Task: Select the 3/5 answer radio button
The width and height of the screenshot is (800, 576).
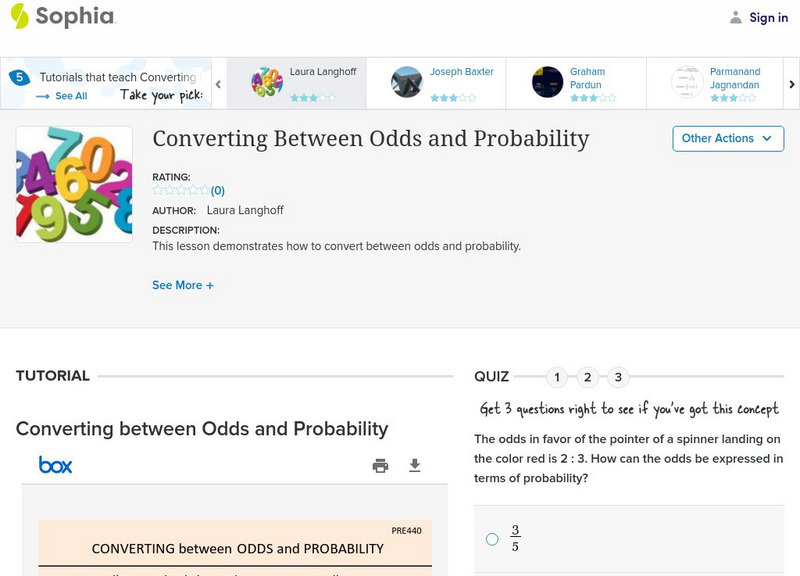Action: (492, 539)
